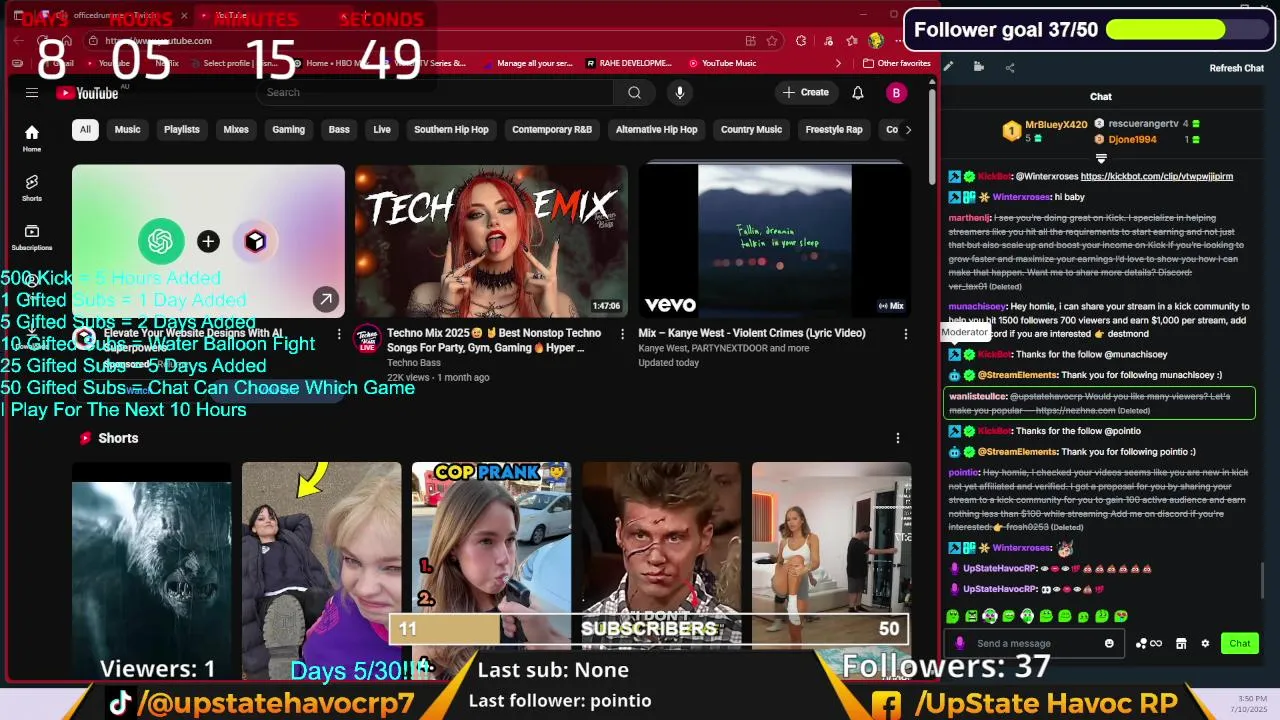The image size is (1280, 720).
Task: Close the officedrummer Twitch browser tab
Action: pyautogui.click(x=184, y=15)
